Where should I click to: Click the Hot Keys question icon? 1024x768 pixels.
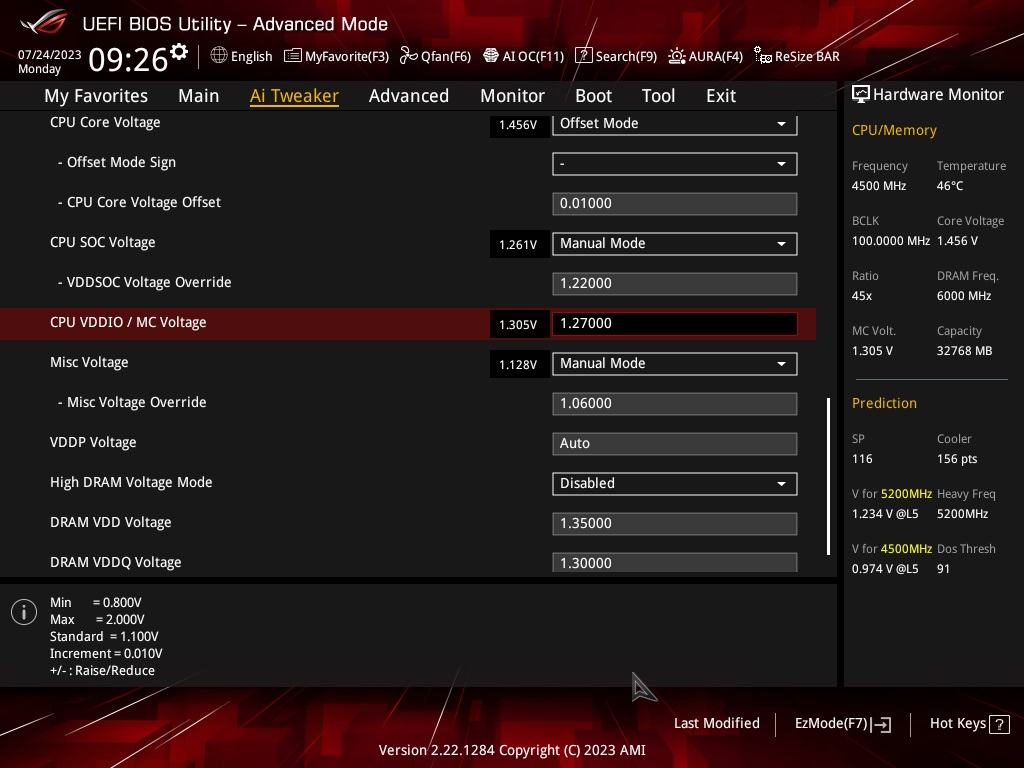[x=999, y=724]
